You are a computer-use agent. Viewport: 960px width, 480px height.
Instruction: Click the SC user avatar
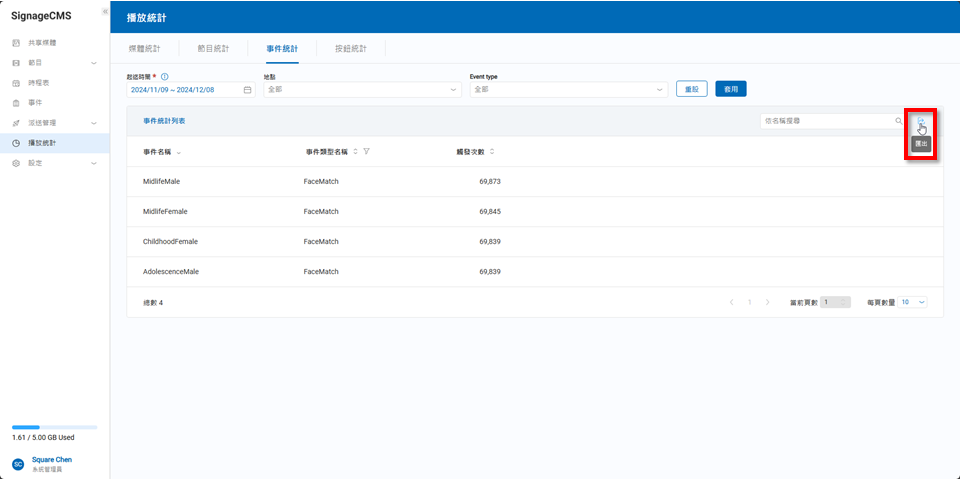coord(18,464)
